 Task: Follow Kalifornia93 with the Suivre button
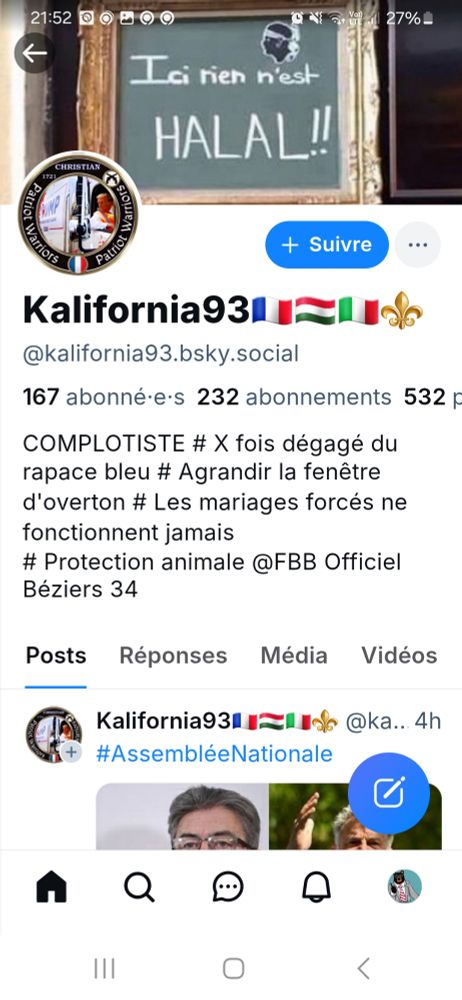pyautogui.click(x=327, y=244)
